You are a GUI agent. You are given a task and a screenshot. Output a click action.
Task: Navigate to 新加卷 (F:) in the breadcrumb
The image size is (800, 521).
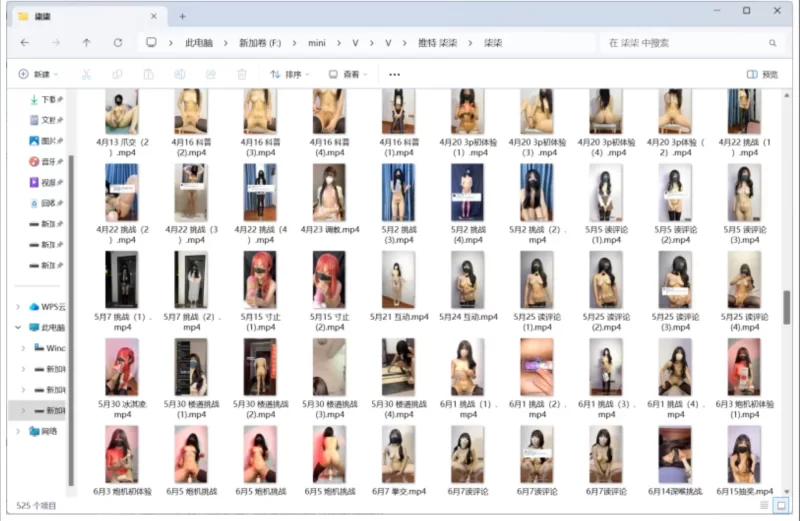click(260, 43)
